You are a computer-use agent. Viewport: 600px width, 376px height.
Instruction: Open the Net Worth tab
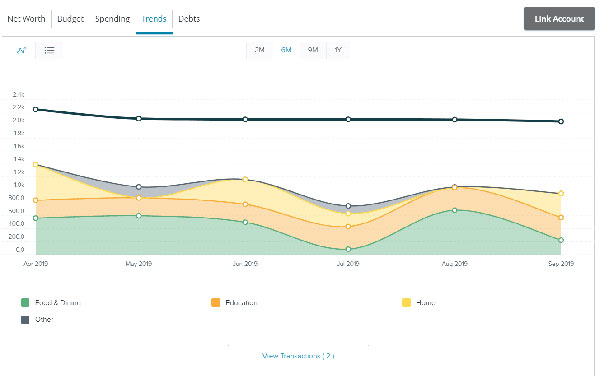[x=26, y=19]
